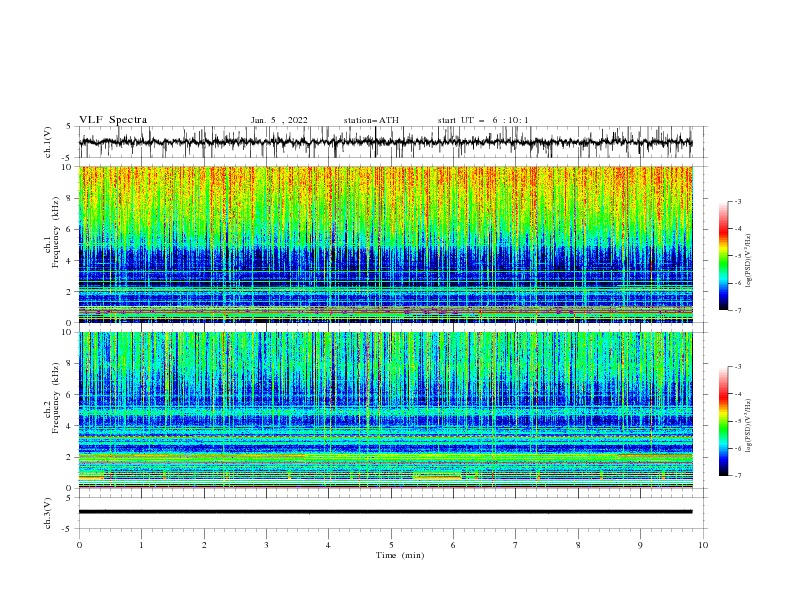The image size is (792, 612).
Task: Click the "ch.1(V)" waveform axis label
Action: click(48, 142)
